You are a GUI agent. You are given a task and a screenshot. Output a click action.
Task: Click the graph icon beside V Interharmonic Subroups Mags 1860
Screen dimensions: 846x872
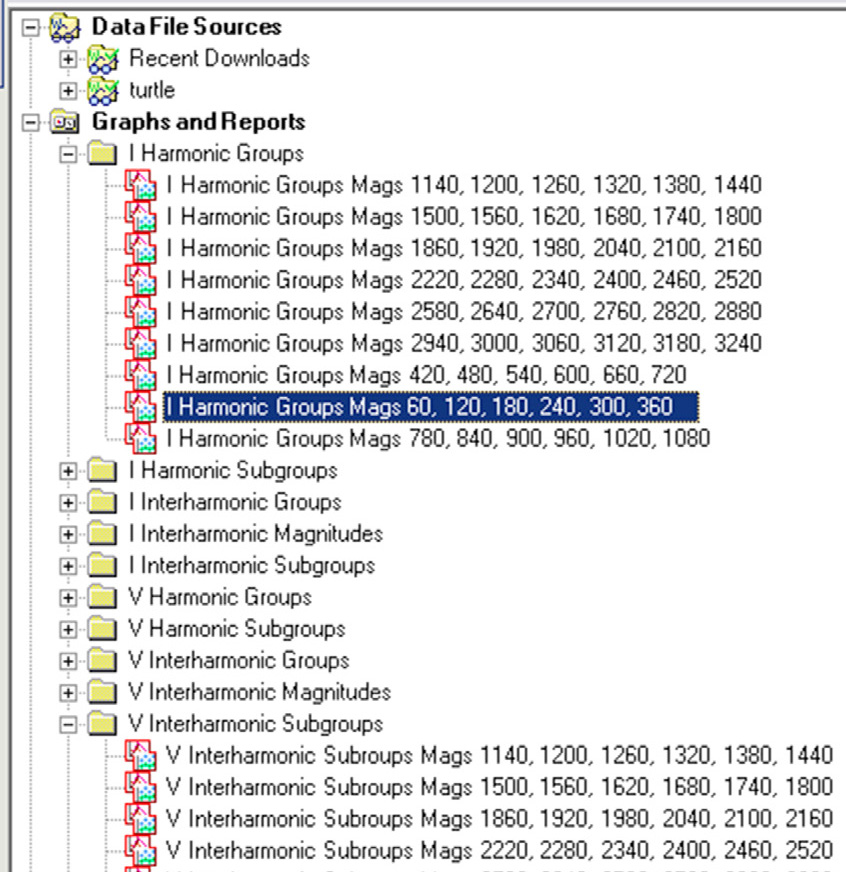pyautogui.click(x=141, y=818)
